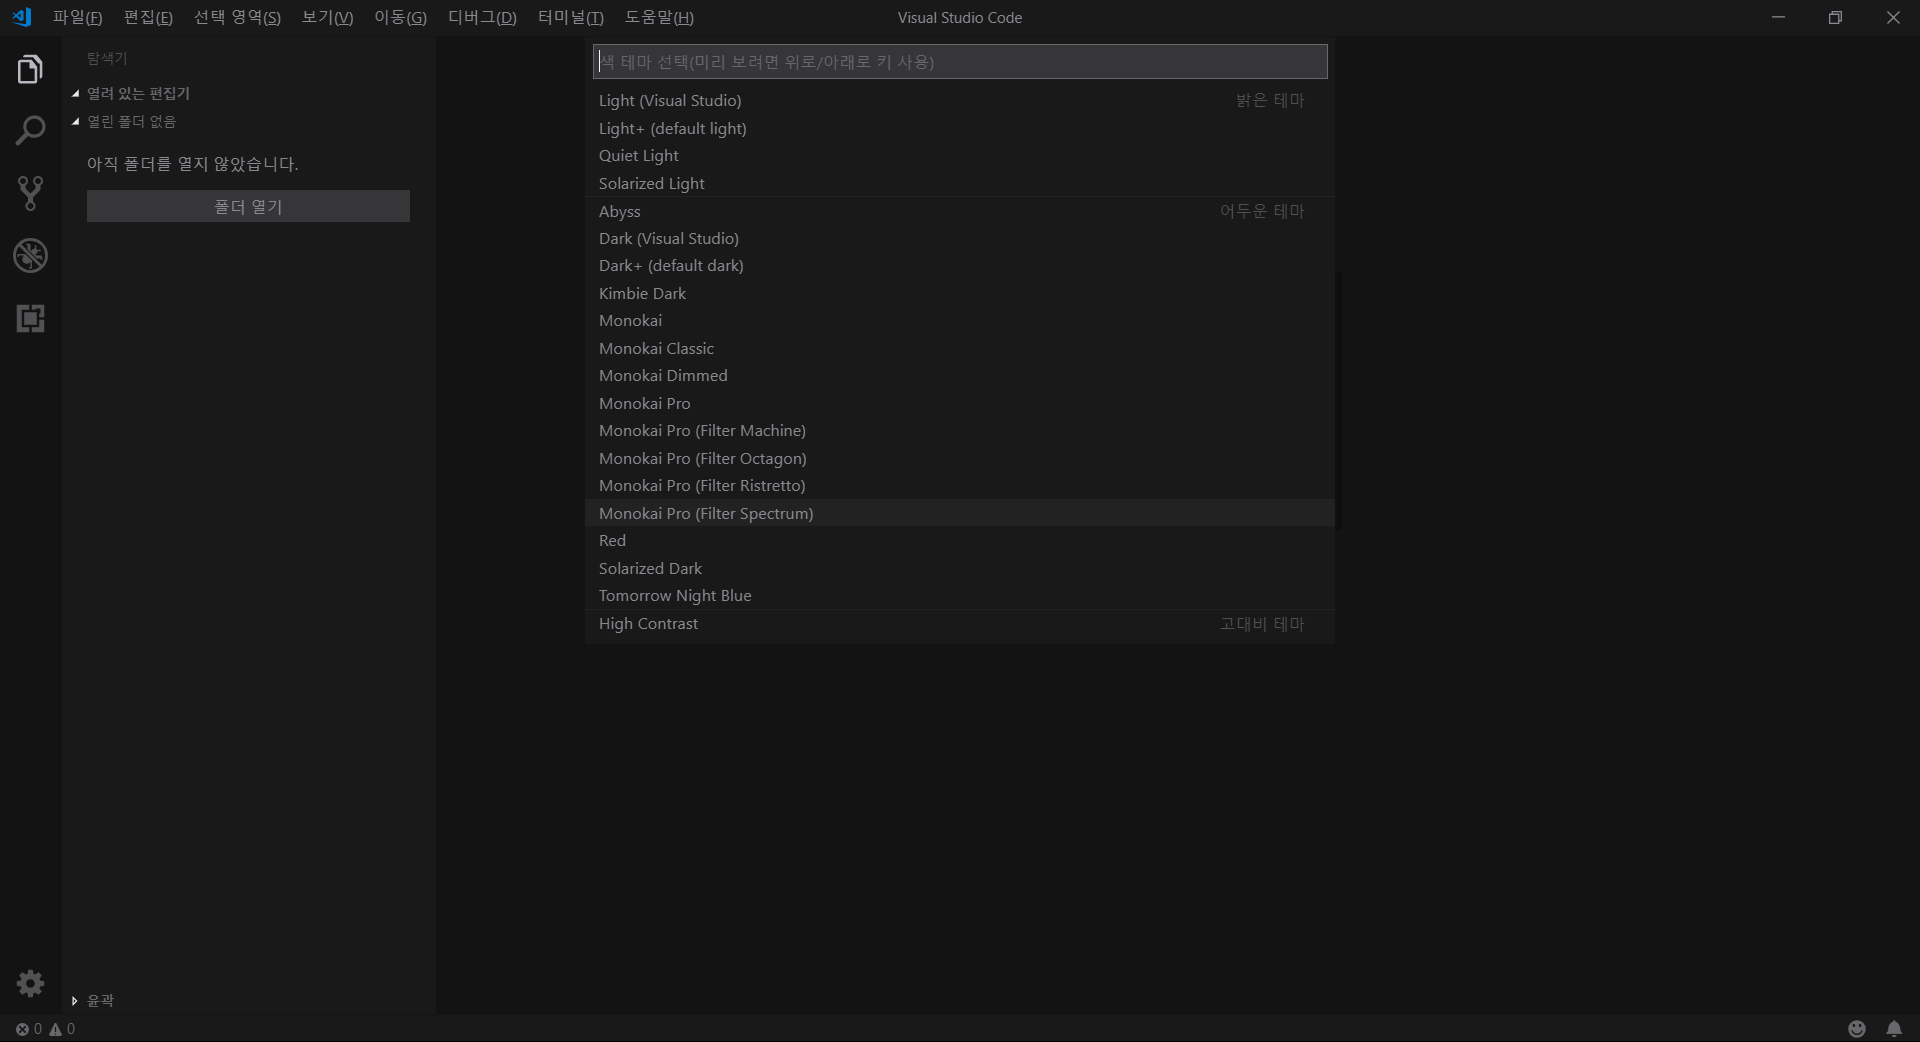Select Monokai Pro (Filter Machine) theme
This screenshot has height=1042, width=1920.
pyautogui.click(x=960, y=430)
